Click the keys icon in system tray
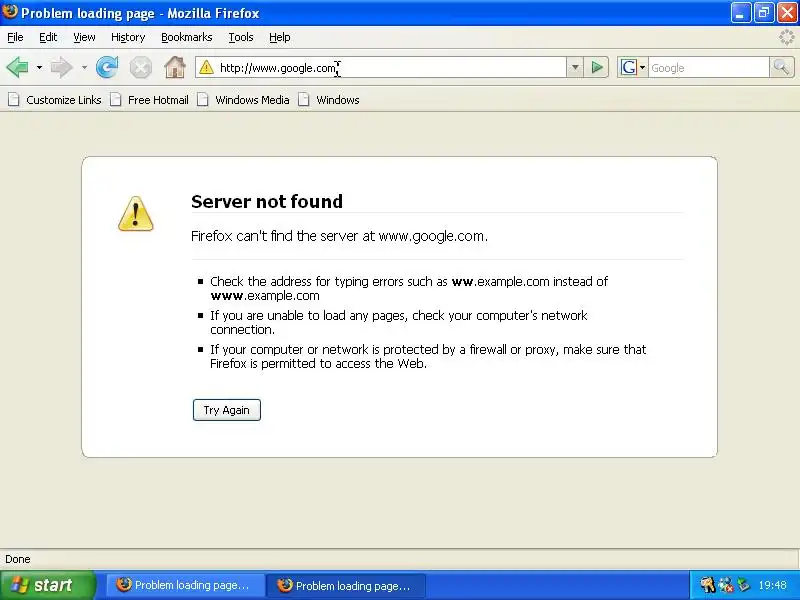800x600 pixels. 707,585
